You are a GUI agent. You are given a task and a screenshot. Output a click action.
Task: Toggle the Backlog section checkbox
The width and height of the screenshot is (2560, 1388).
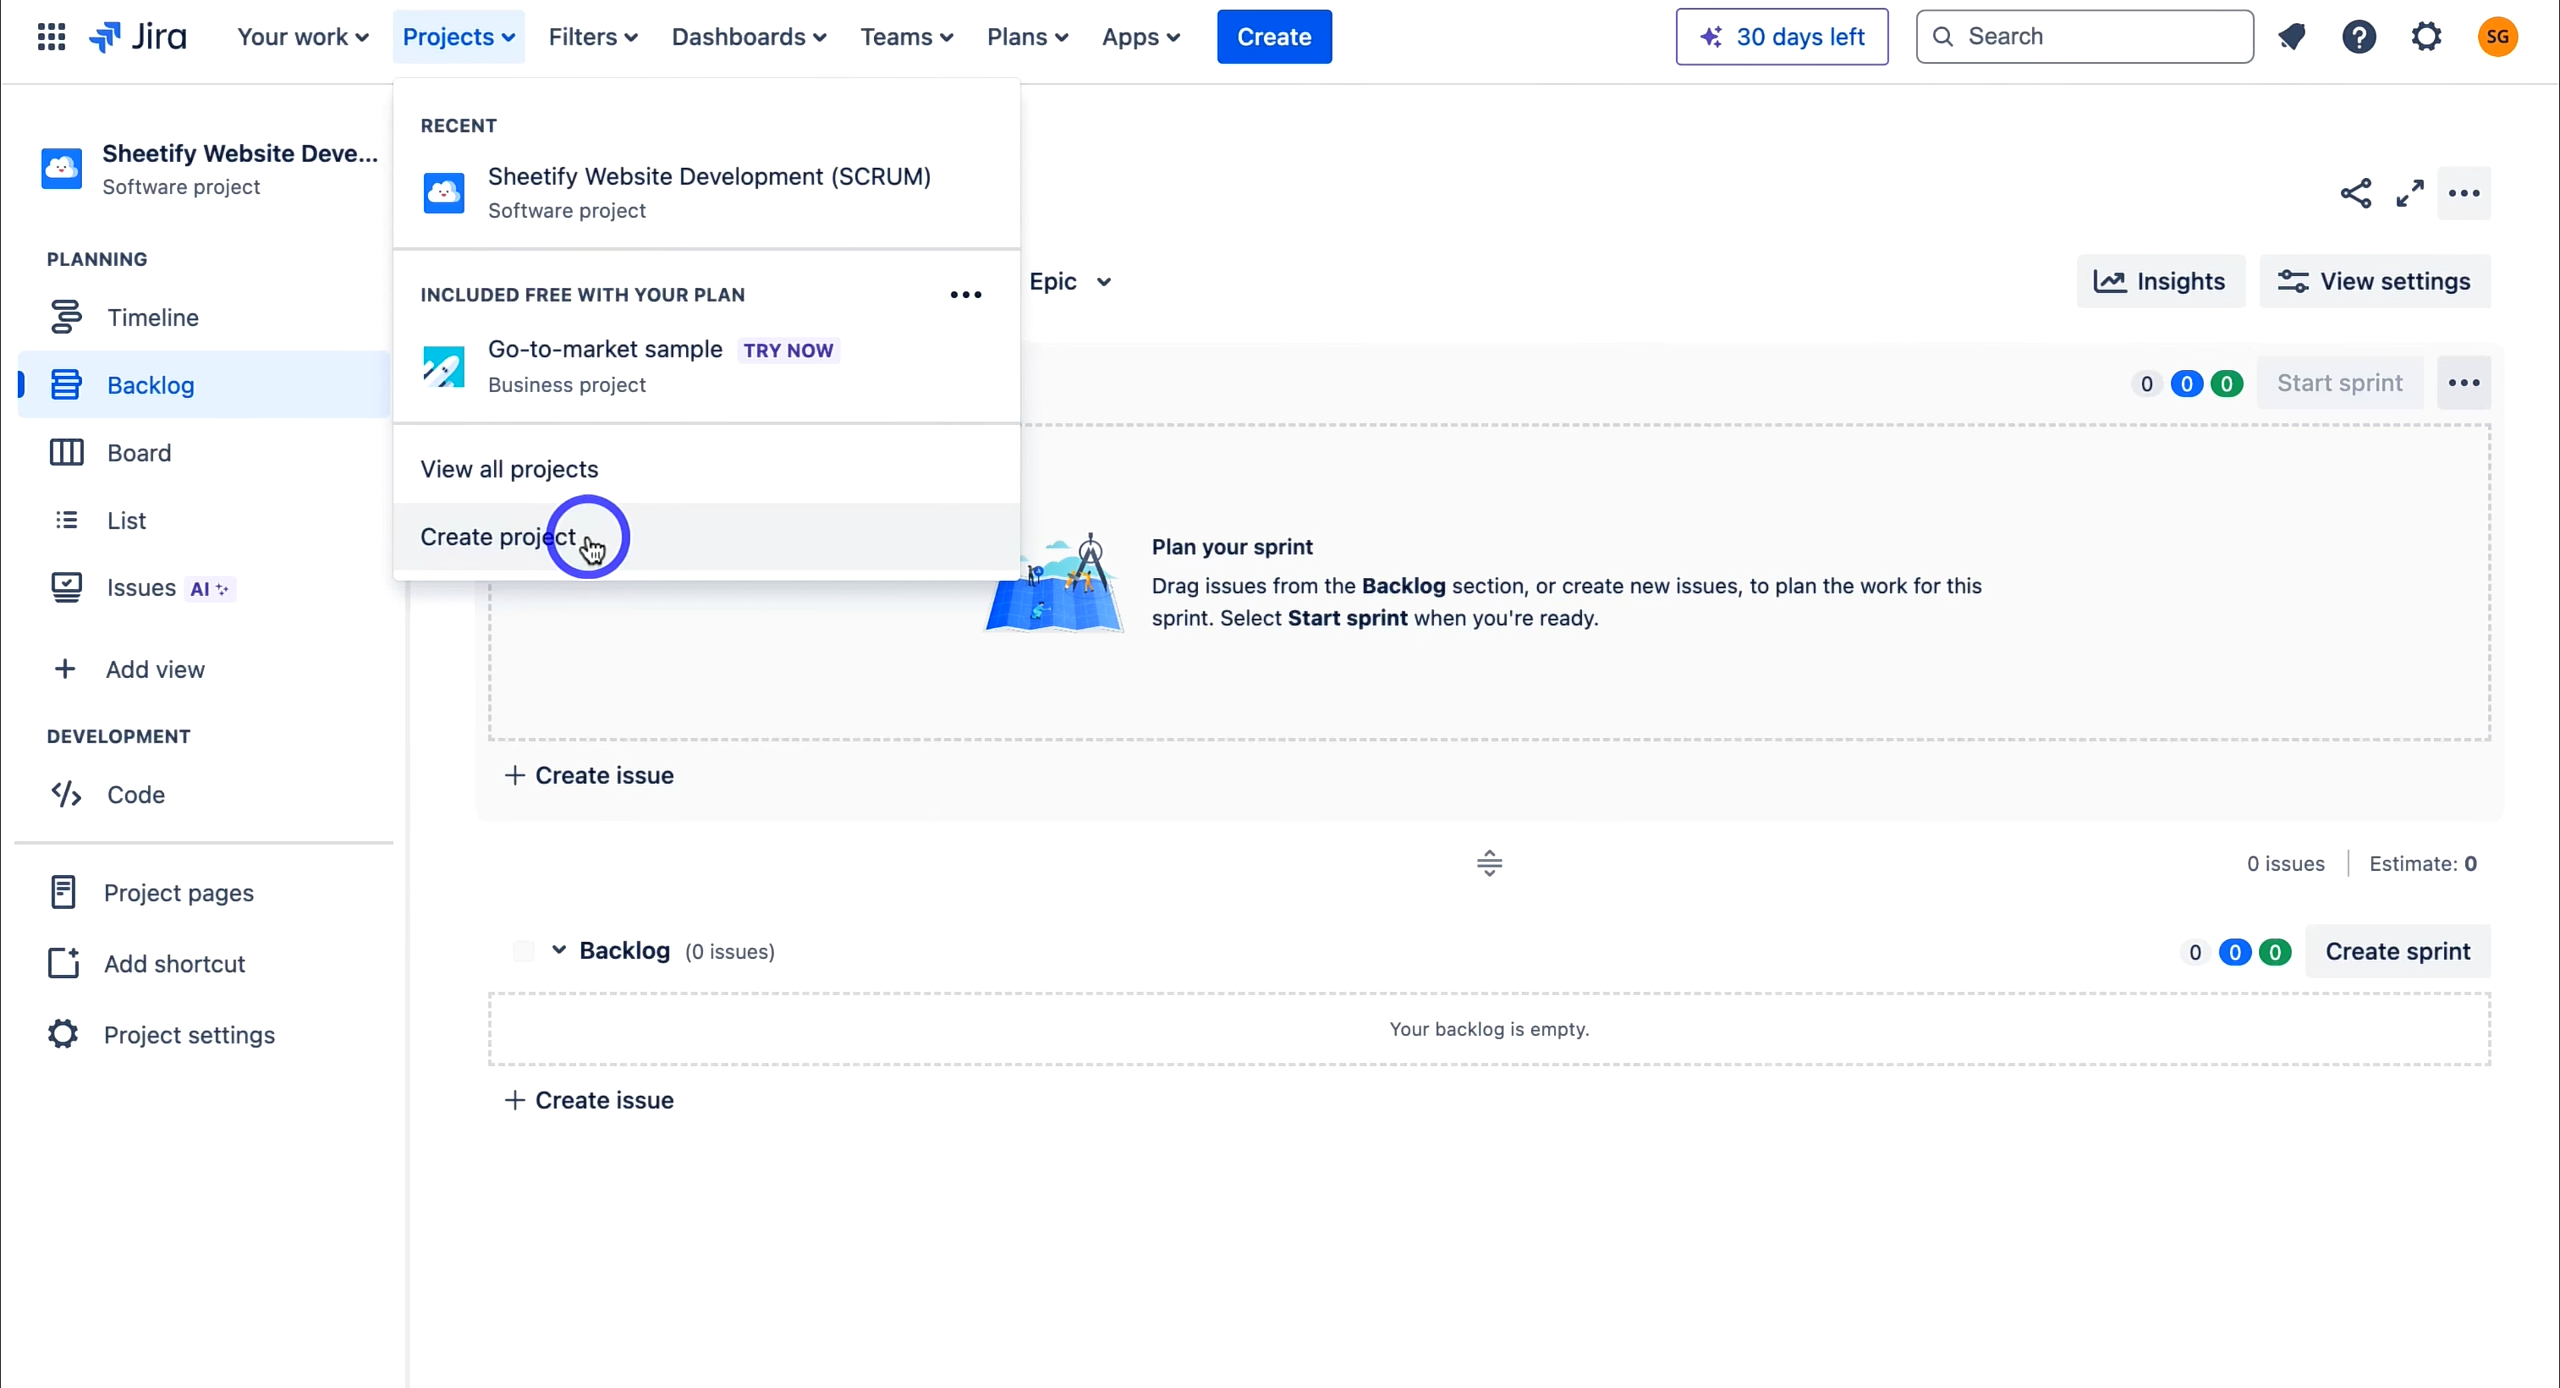point(522,951)
